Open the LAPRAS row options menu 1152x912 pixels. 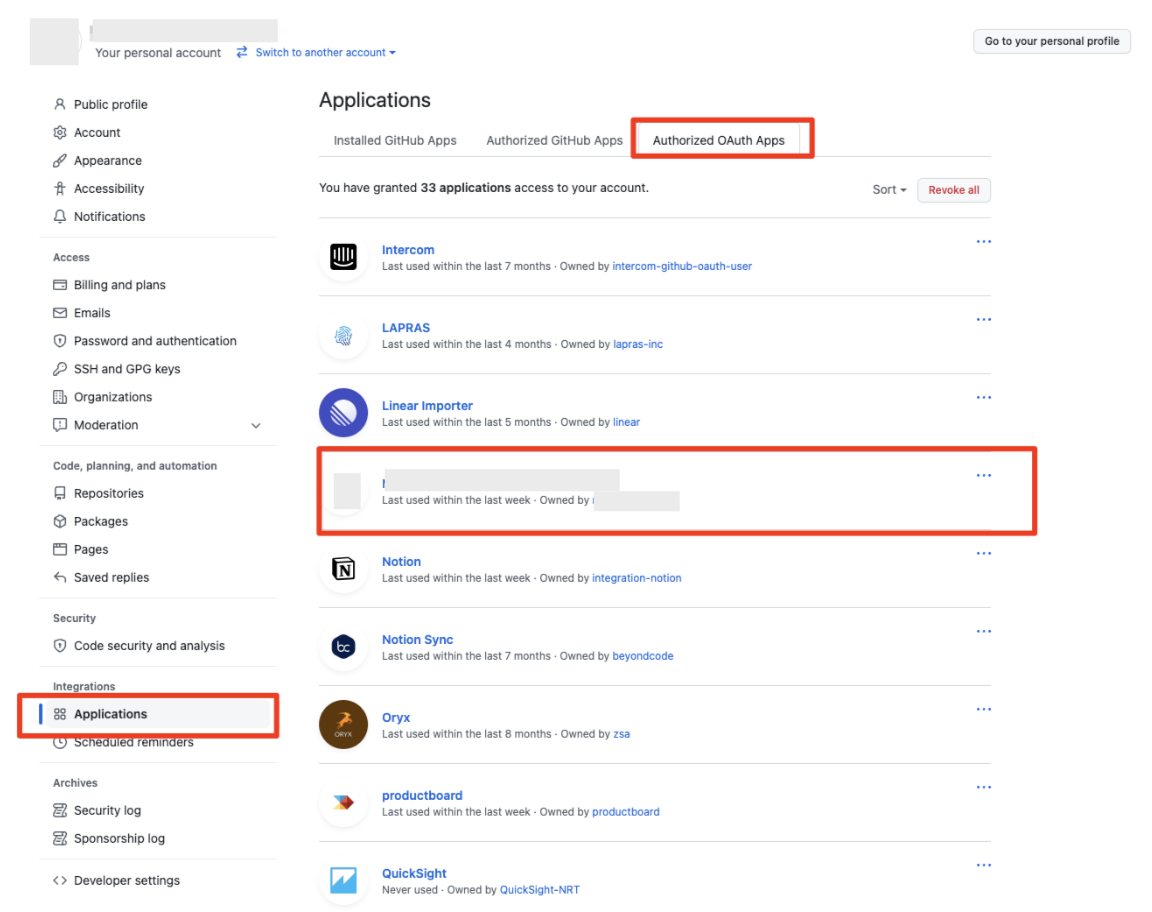[x=984, y=320]
